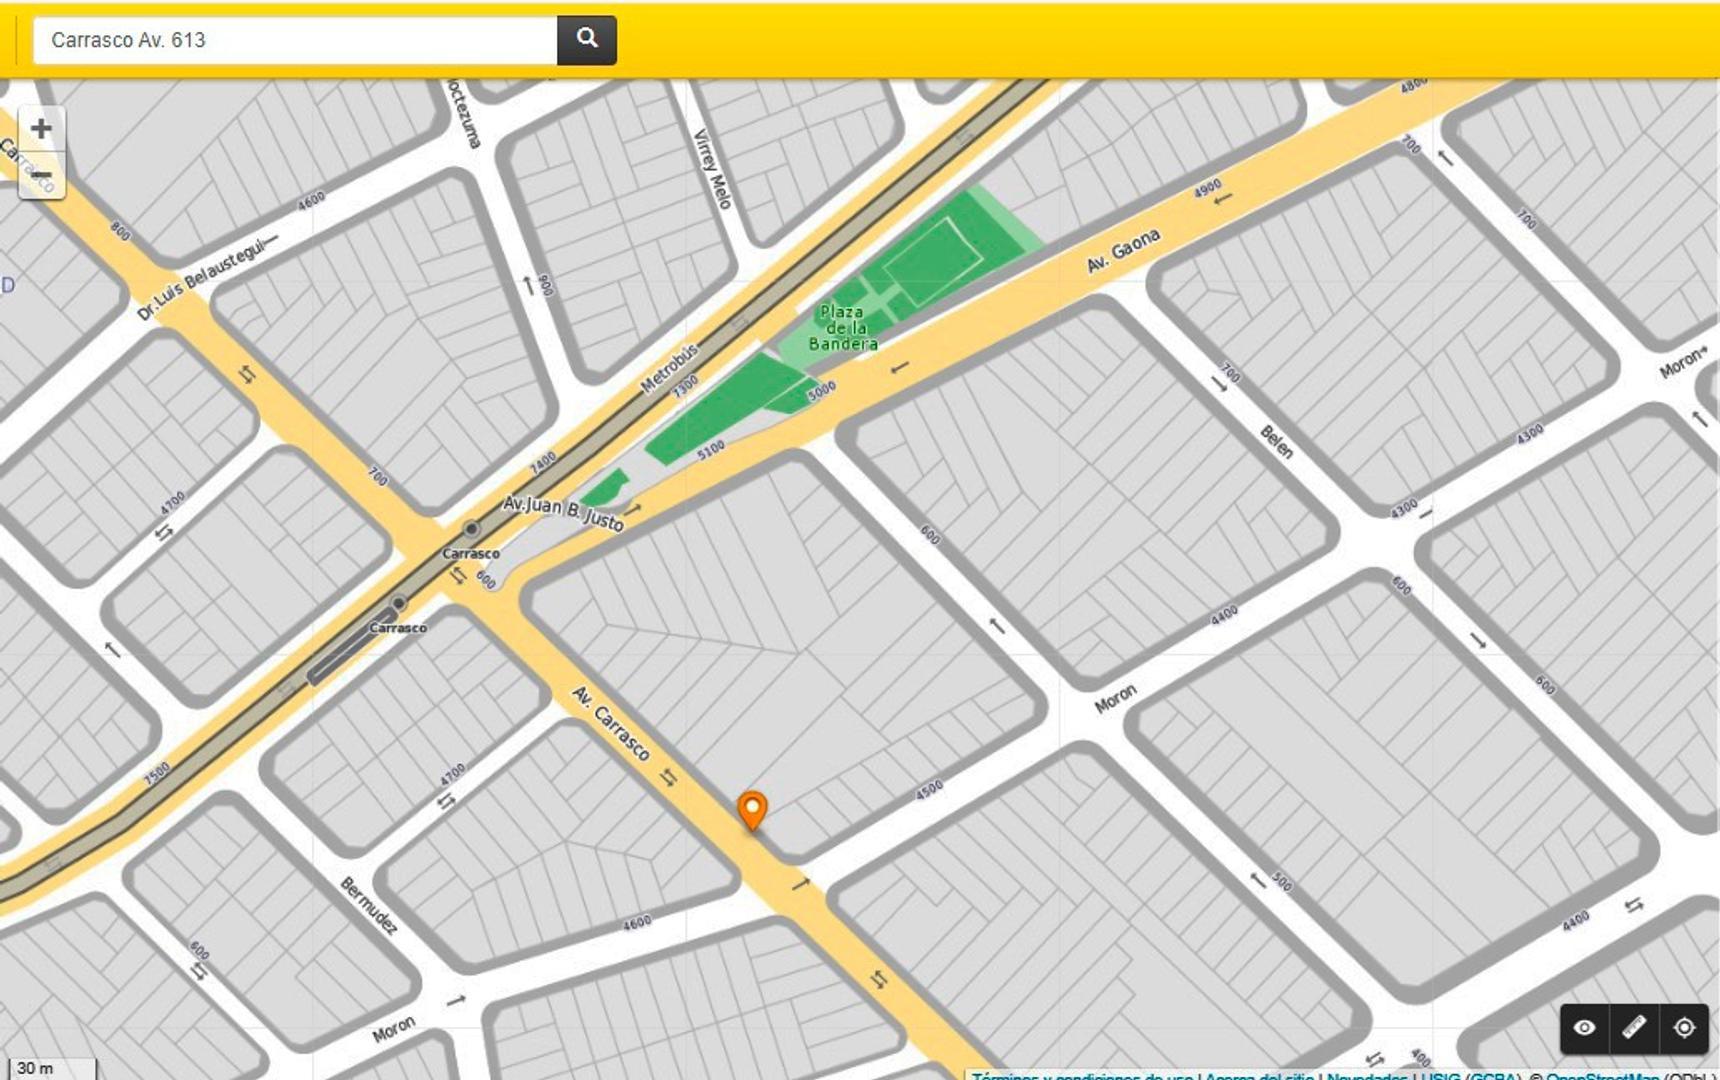This screenshot has height=1080, width=1720.
Task: Click the Av. Gaona street label
Action: (1123, 250)
